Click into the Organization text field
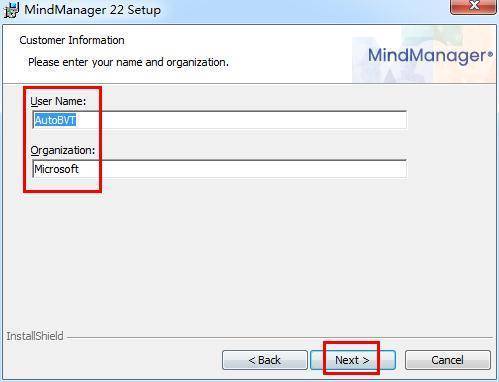 point(220,169)
